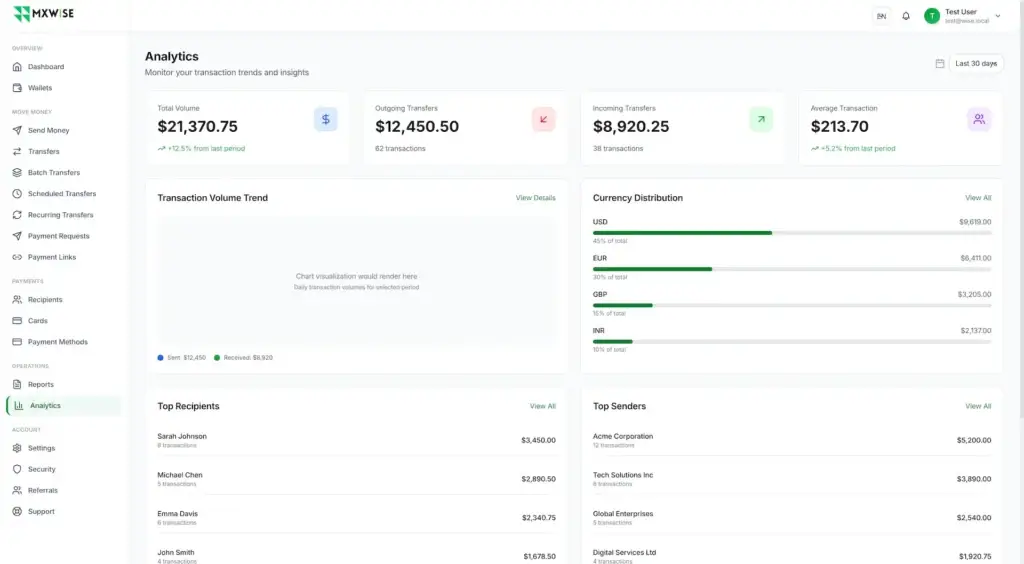
Task: Click the INR distribution progress bar
Action: [x=792, y=341]
